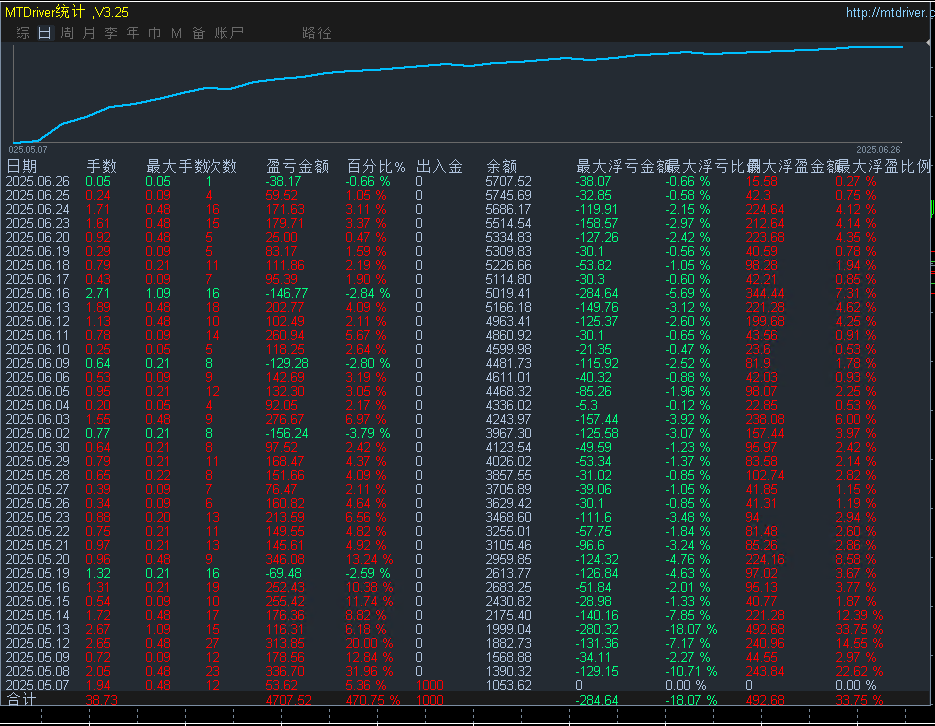Switch to the 周 weekly tab
This screenshot has width=935, height=726.
point(67,33)
